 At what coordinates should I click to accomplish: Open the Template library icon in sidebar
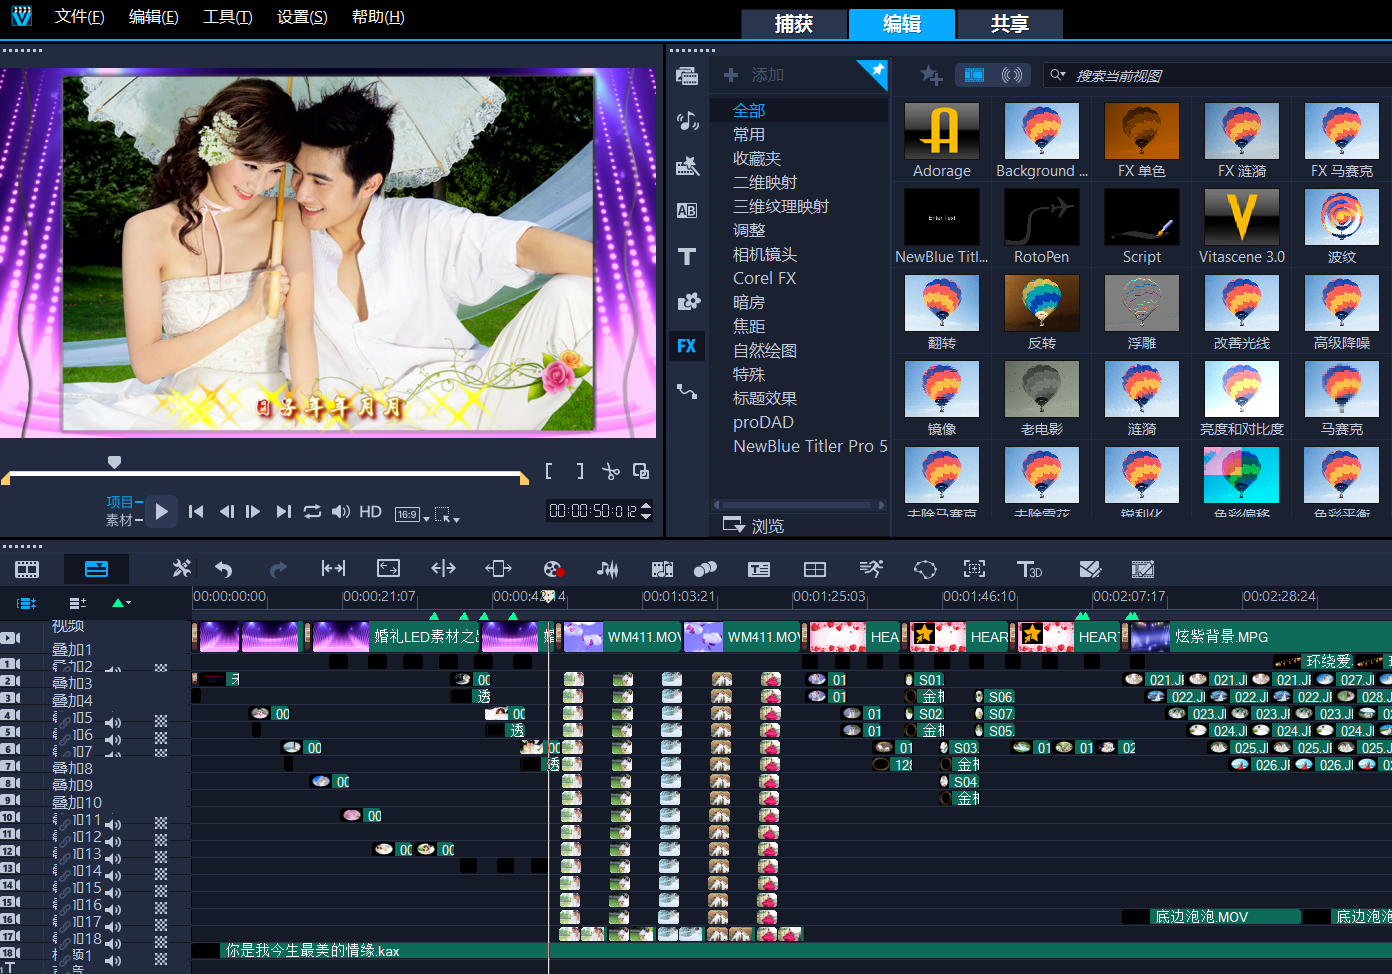(x=687, y=166)
